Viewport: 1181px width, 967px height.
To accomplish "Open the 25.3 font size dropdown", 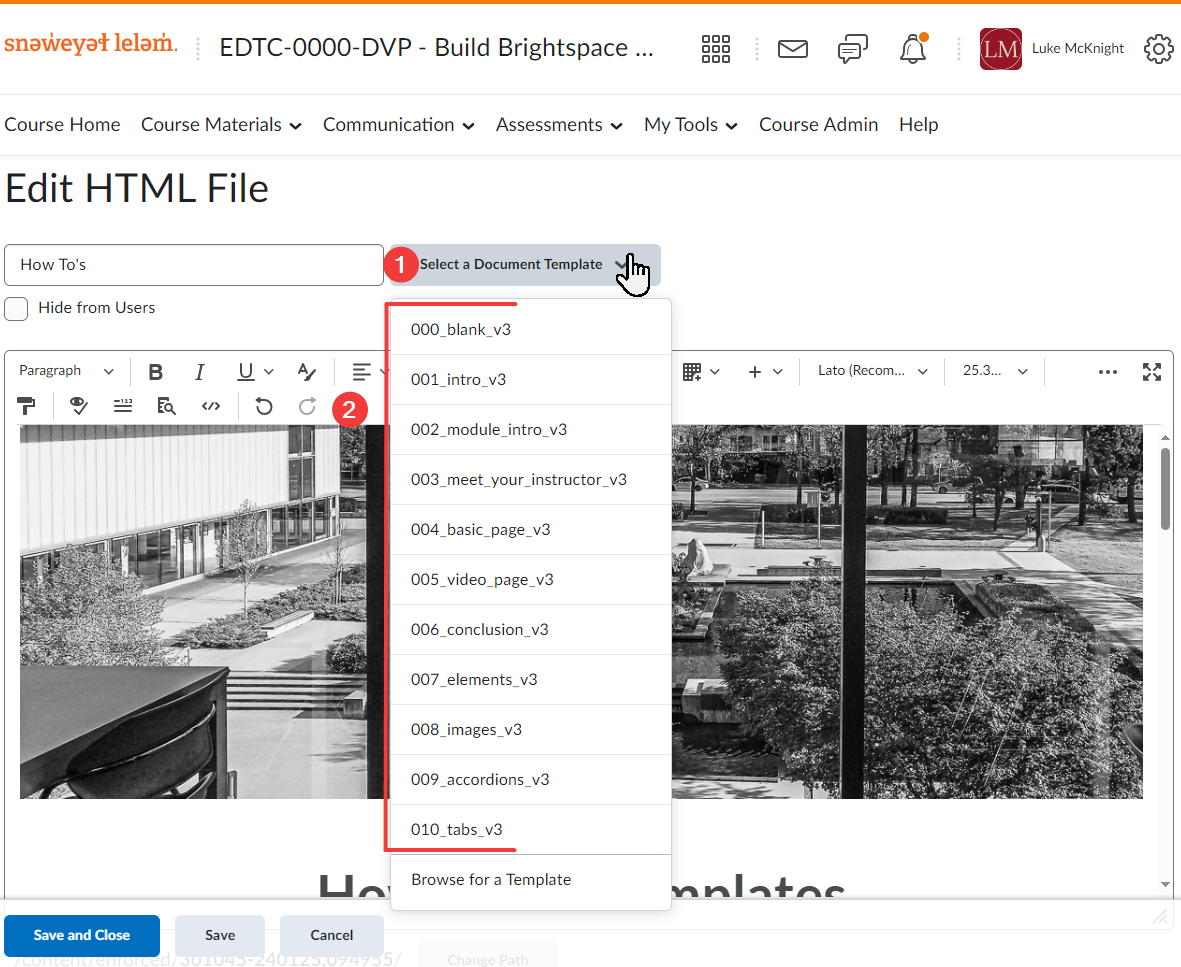I will click(x=995, y=371).
